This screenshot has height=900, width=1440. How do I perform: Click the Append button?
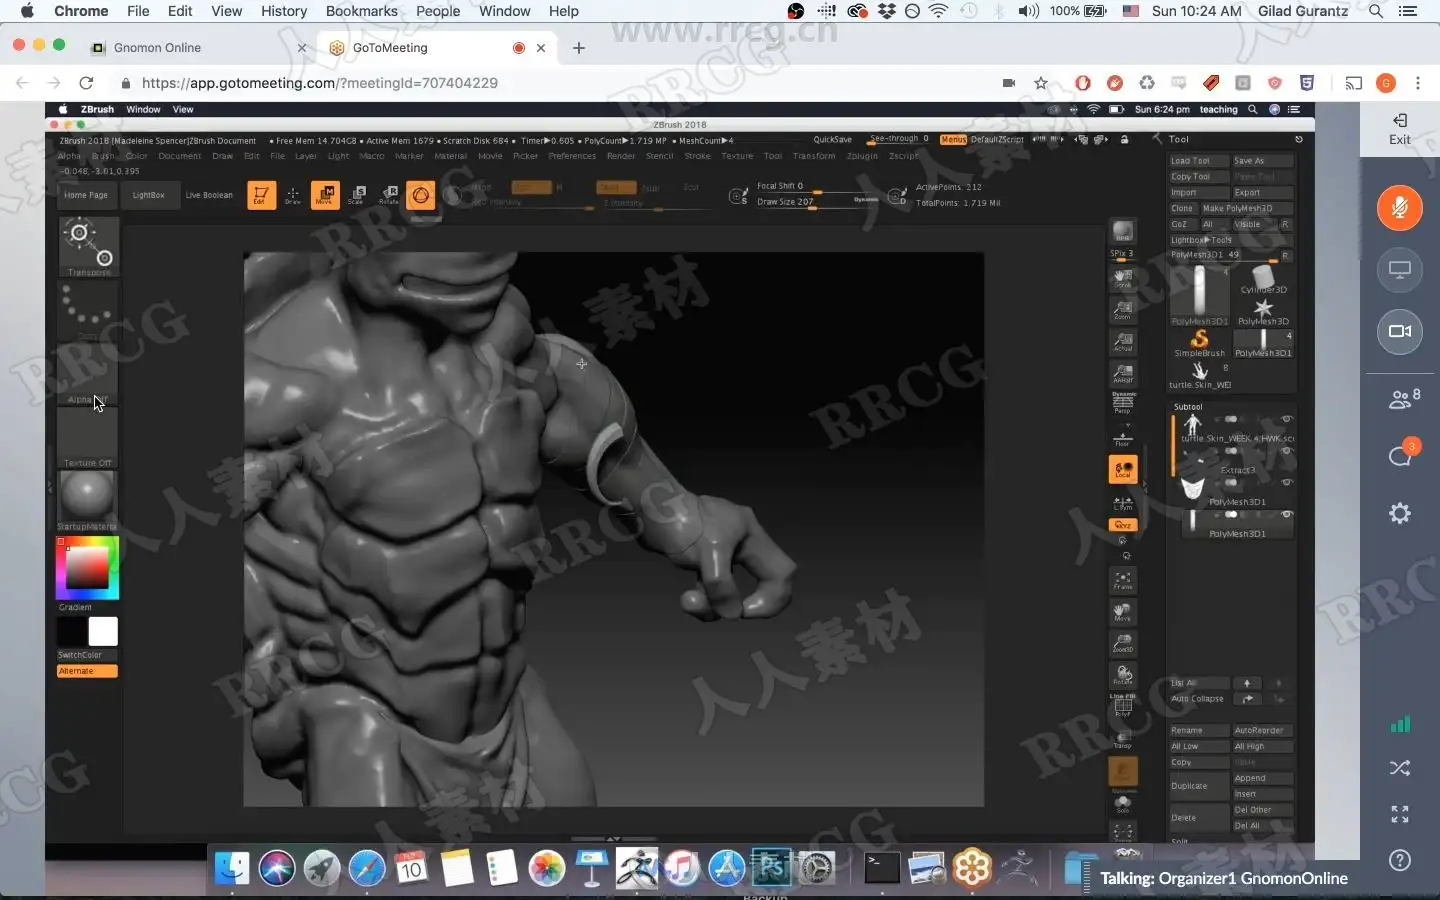tap(1263, 778)
